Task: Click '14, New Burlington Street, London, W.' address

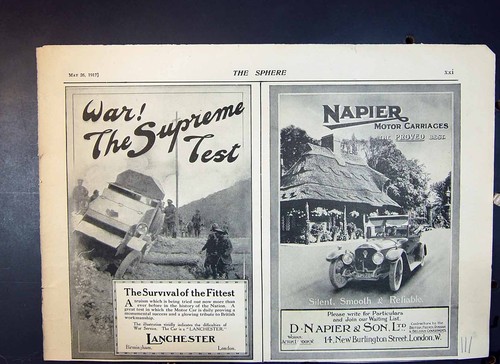Action: [382, 339]
